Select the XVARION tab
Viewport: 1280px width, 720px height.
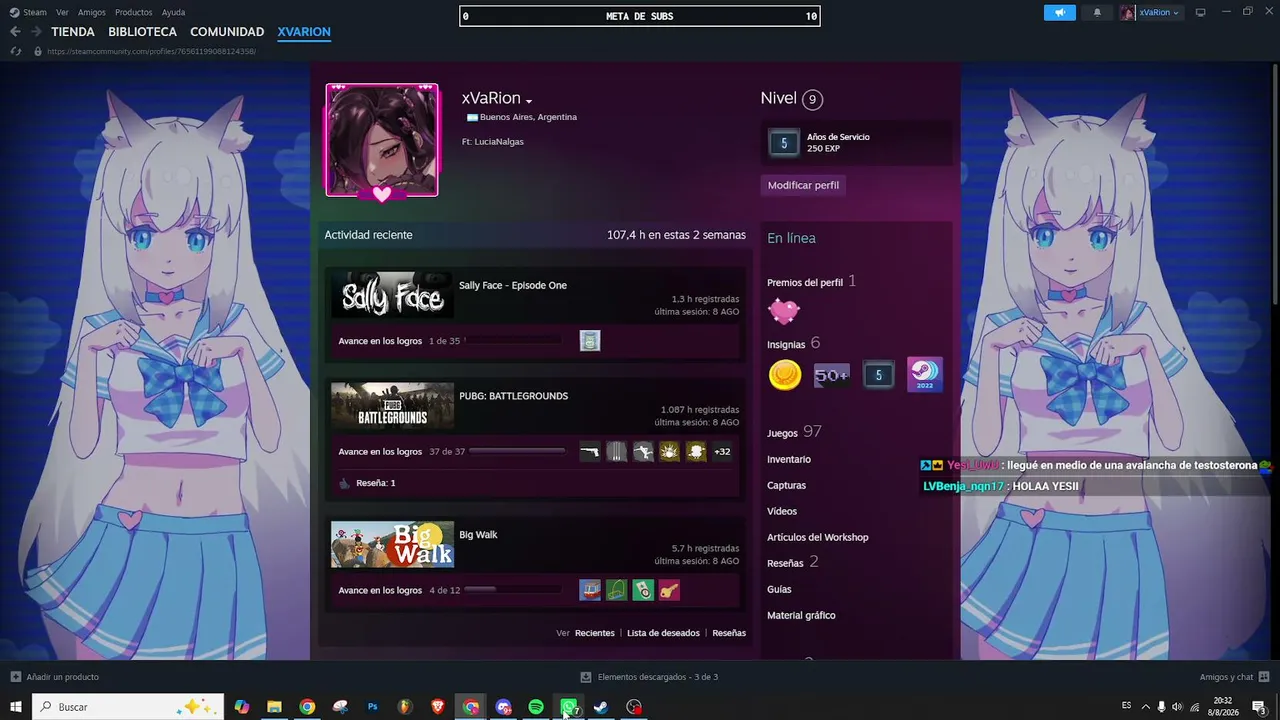[304, 32]
